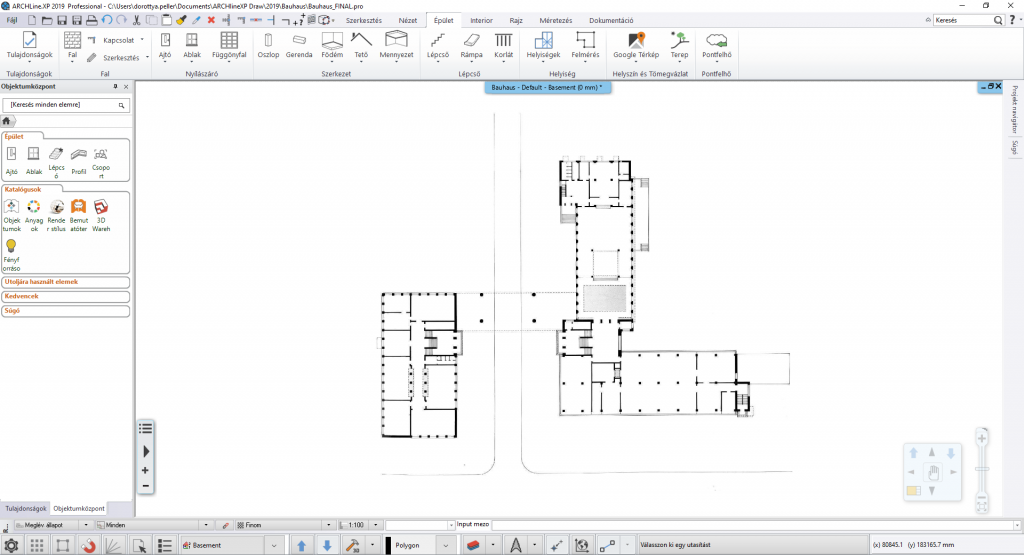Click in the Keresés minden elemre search field
This screenshot has width=1024, height=555.
point(66,104)
